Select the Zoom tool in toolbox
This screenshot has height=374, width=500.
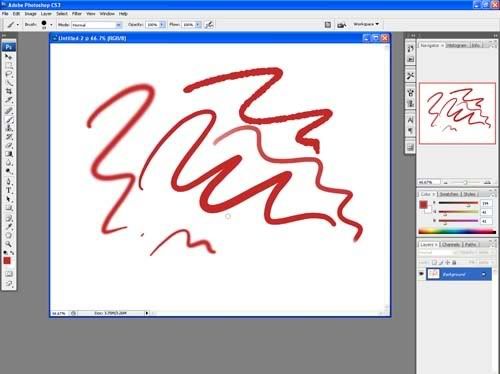click(x=9, y=244)
